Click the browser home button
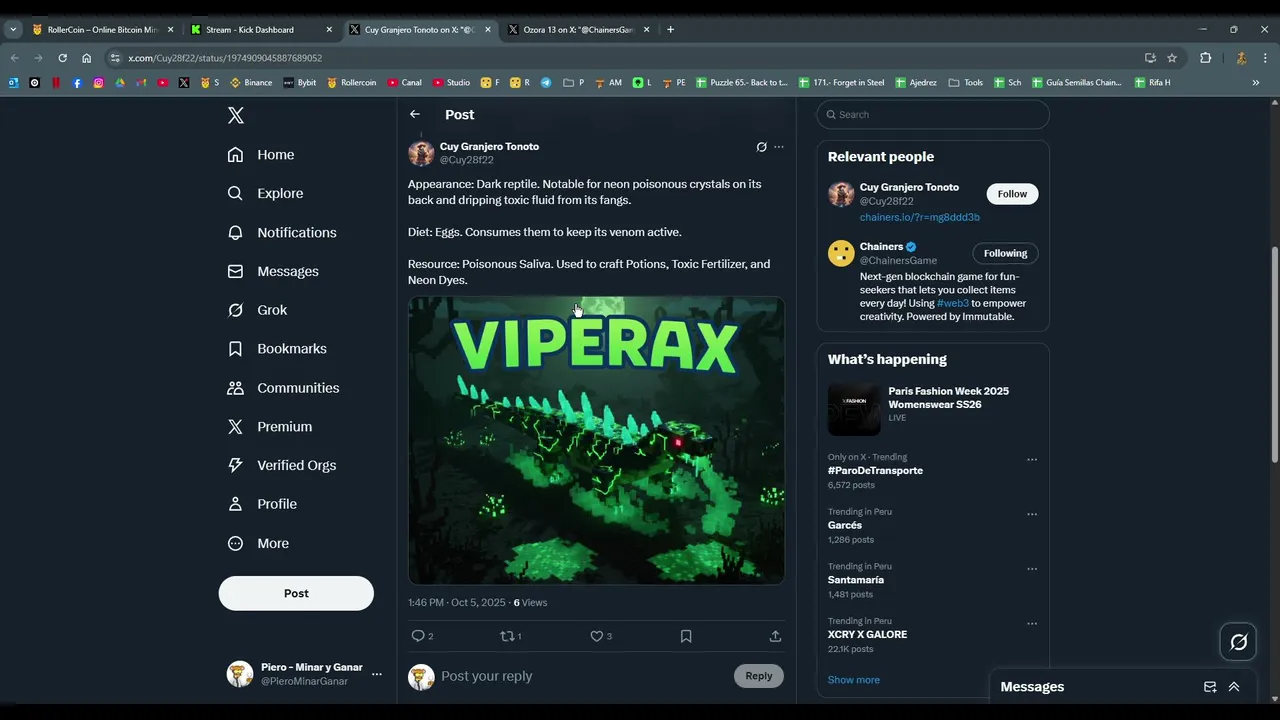Viewport: 1280px width, 720px height. (86, 58)
